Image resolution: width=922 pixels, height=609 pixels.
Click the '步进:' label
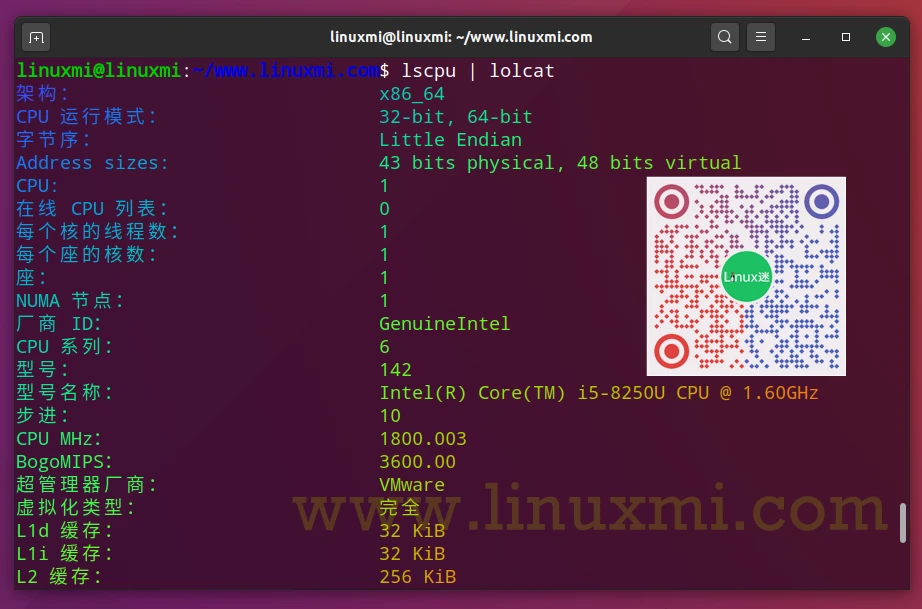[42, 416]
